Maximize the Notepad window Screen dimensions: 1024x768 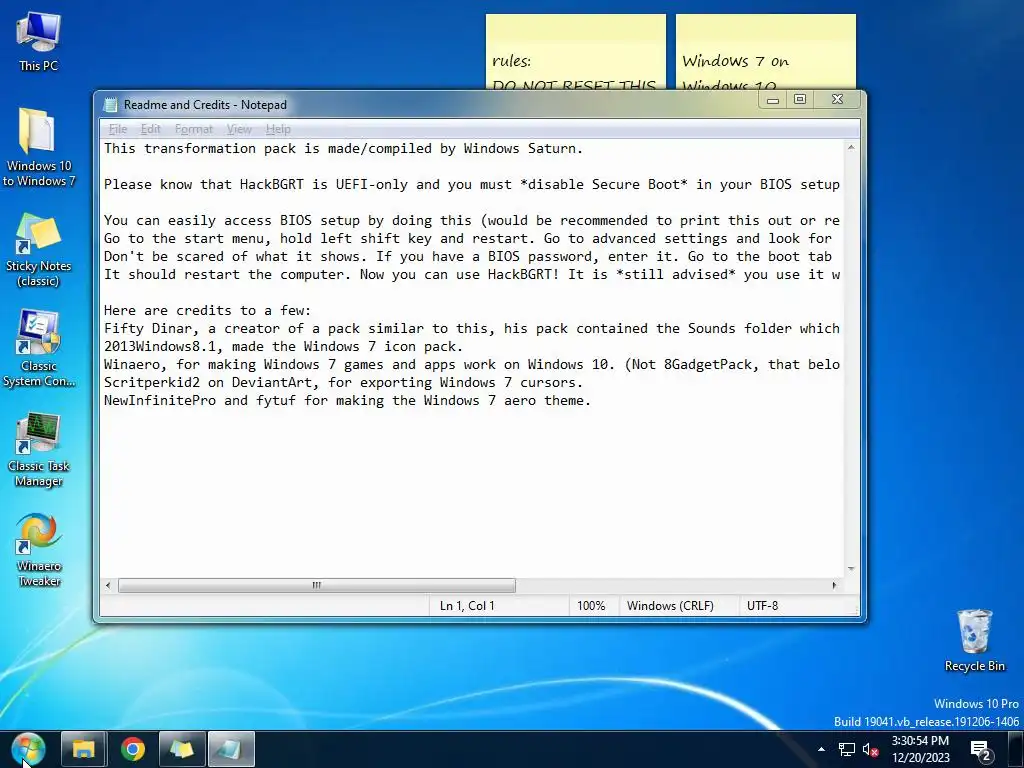pyautogui.click(x=800, y=100)
